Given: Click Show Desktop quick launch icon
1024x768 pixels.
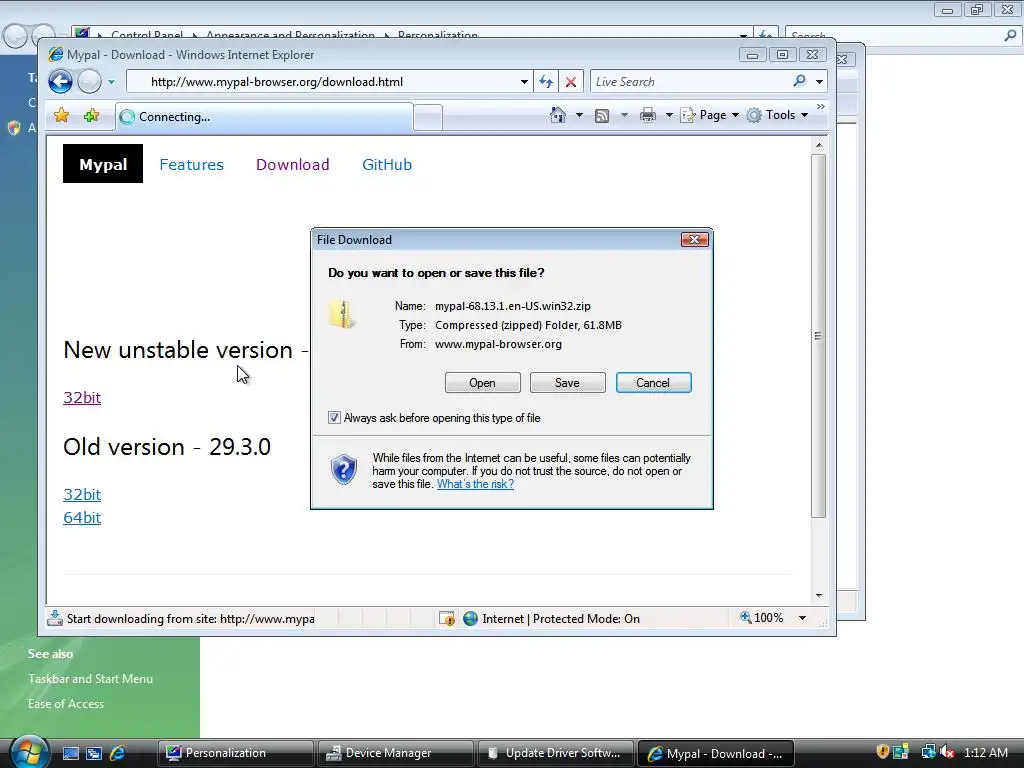Looking at the screenshot, I should coord(71,753).
